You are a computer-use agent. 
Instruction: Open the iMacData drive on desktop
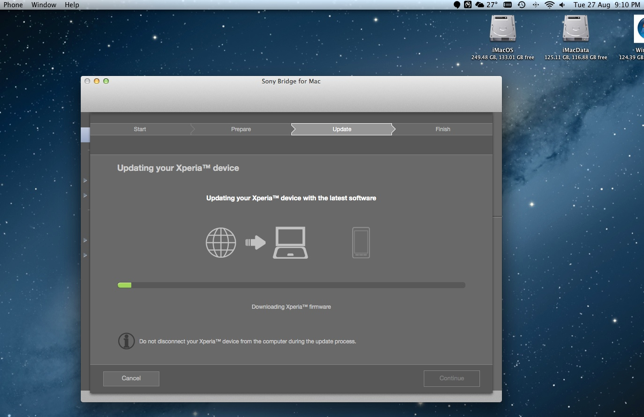[575, 30]
